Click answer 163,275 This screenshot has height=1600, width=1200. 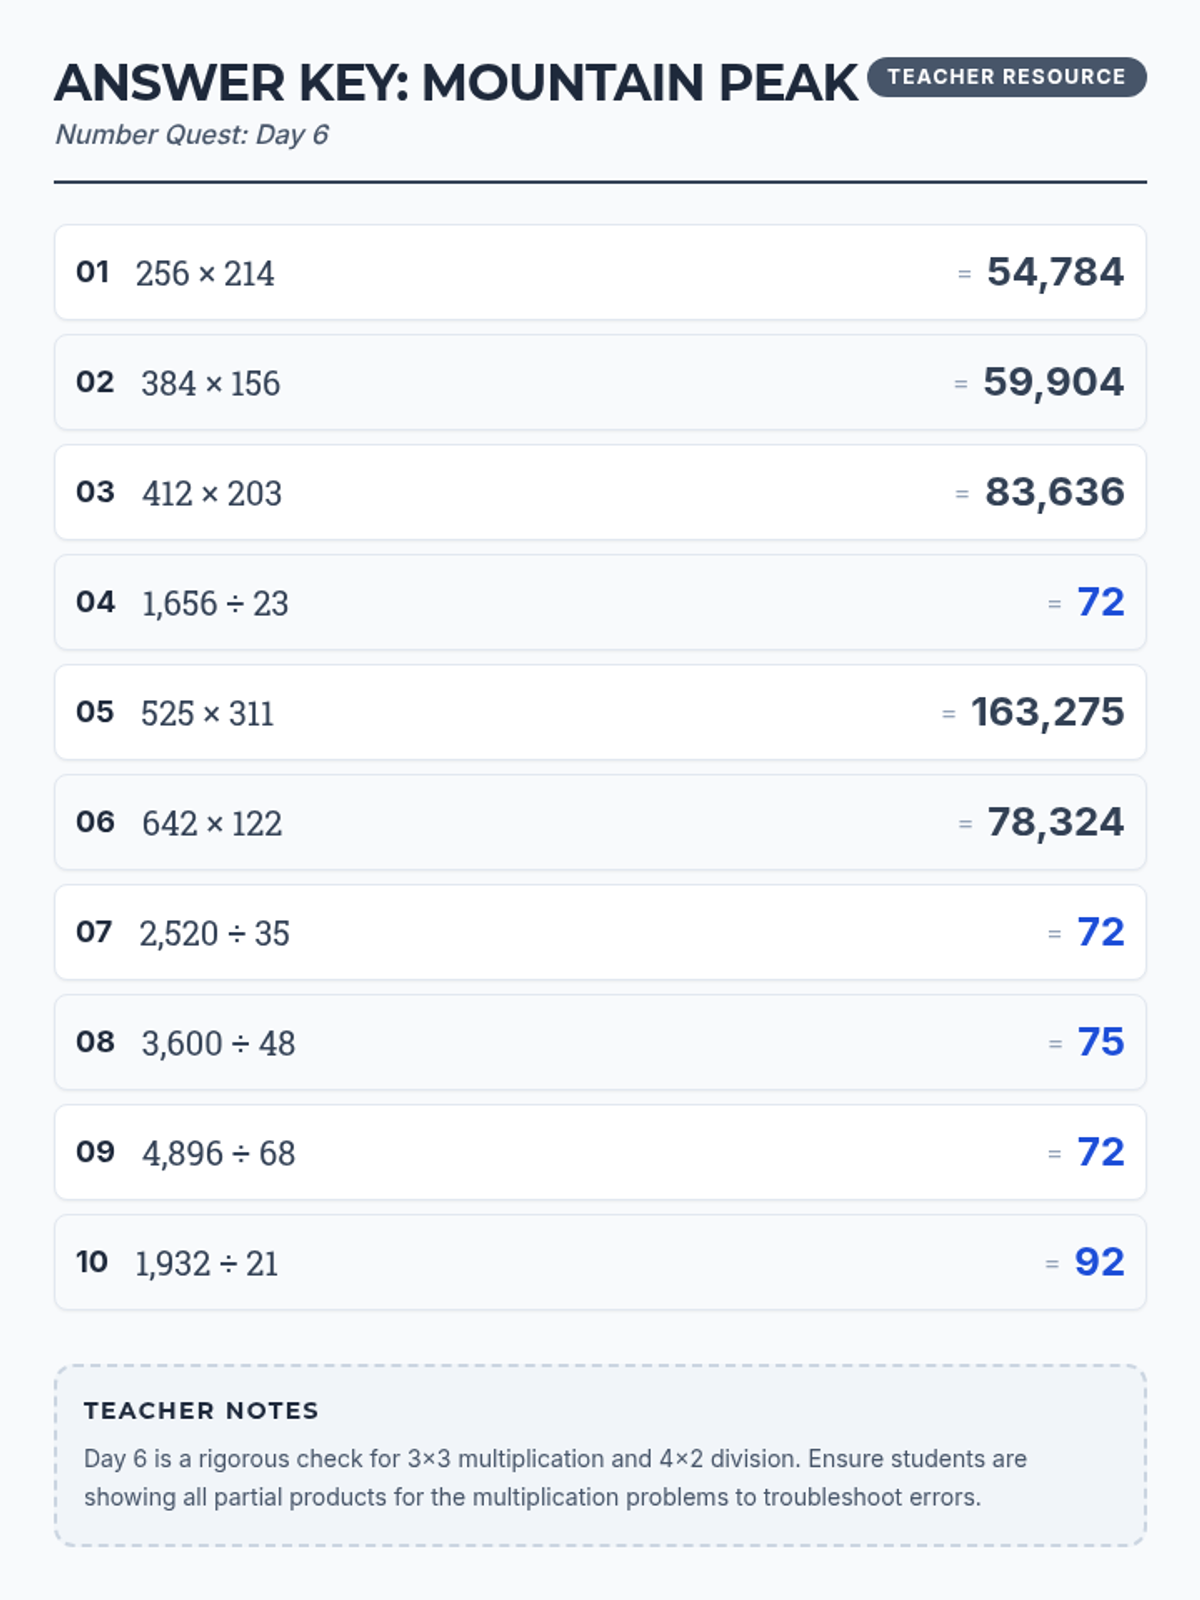point(1048,712)
